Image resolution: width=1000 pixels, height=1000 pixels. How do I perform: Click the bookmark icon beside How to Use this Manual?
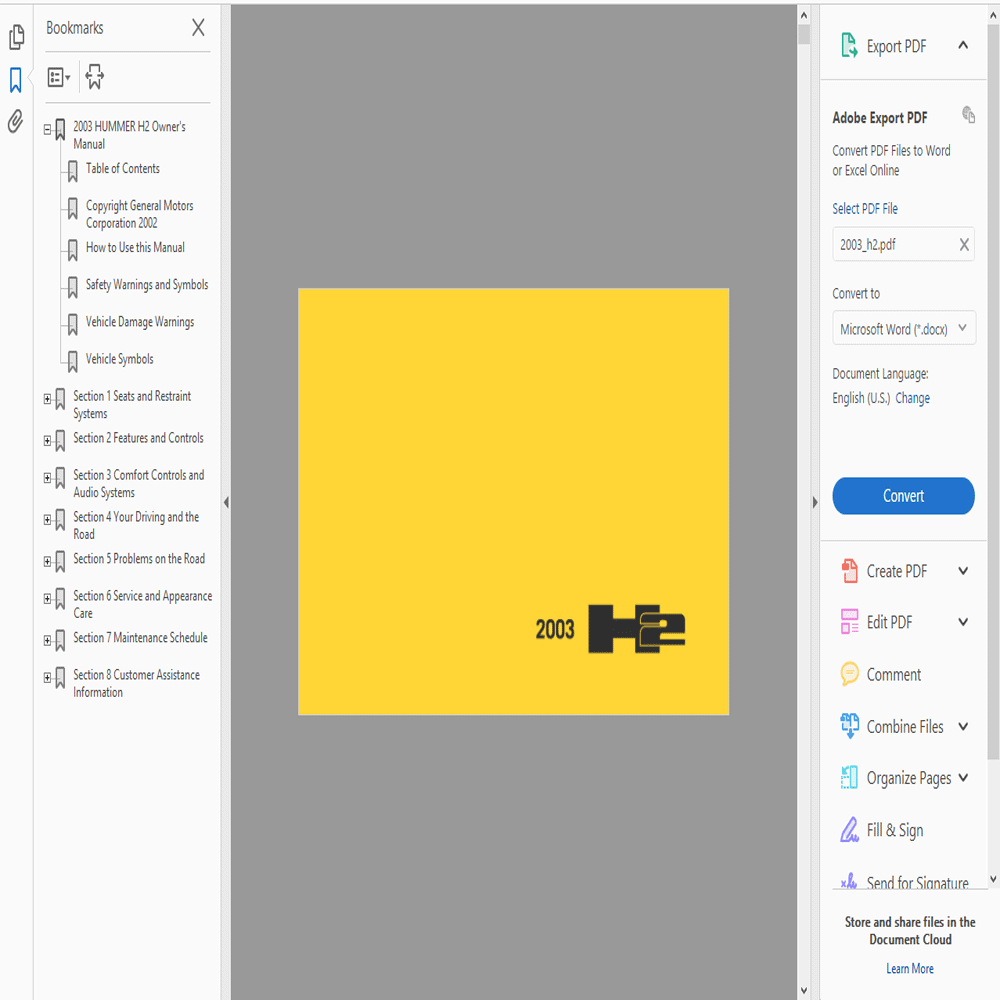[73, 250]
